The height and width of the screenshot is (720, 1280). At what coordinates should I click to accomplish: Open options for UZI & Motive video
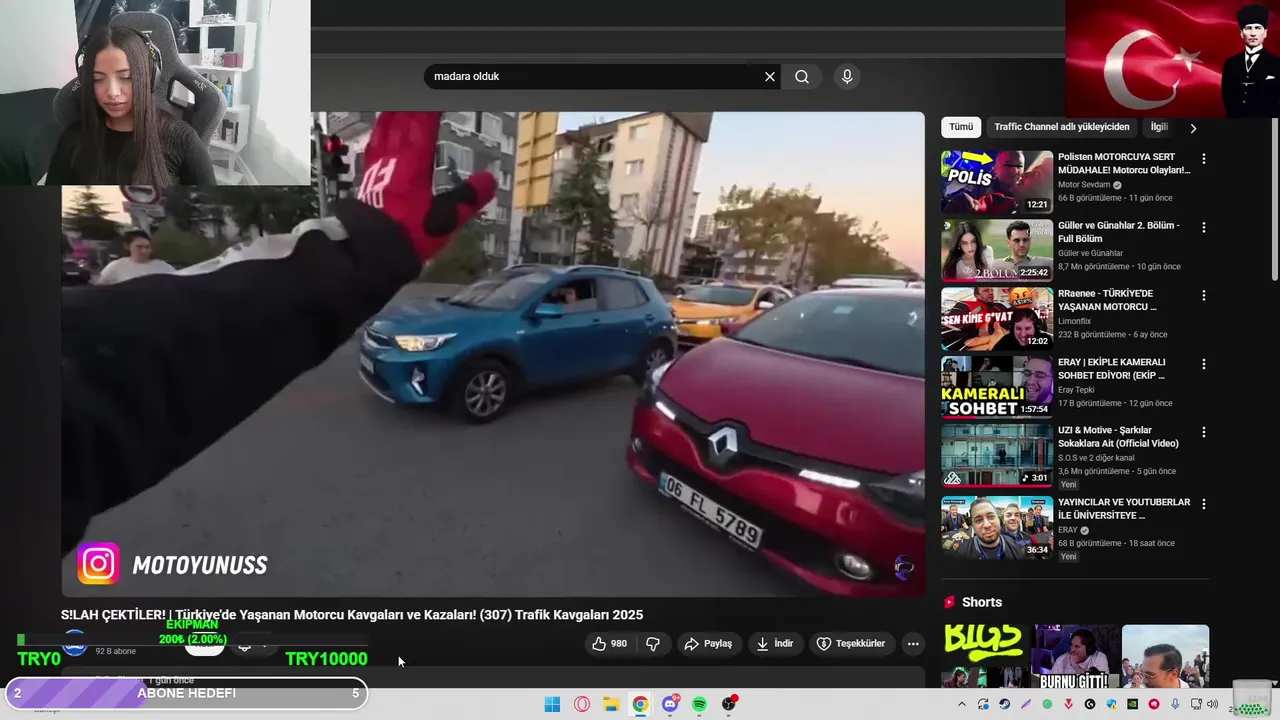coord(1204,432)
